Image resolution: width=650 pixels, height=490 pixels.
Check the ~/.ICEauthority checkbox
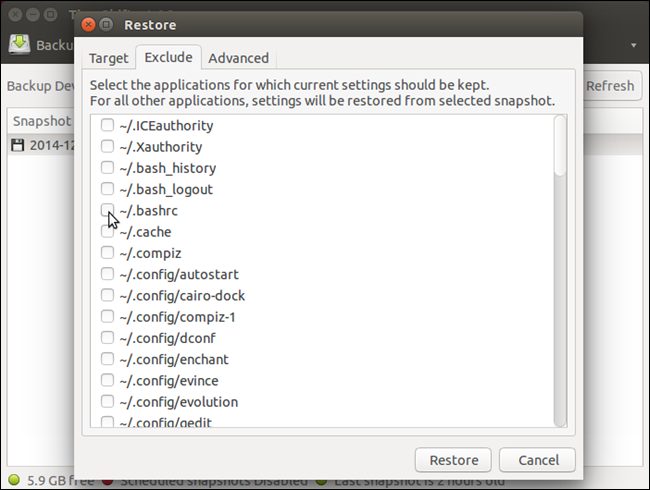pos(107,125)
